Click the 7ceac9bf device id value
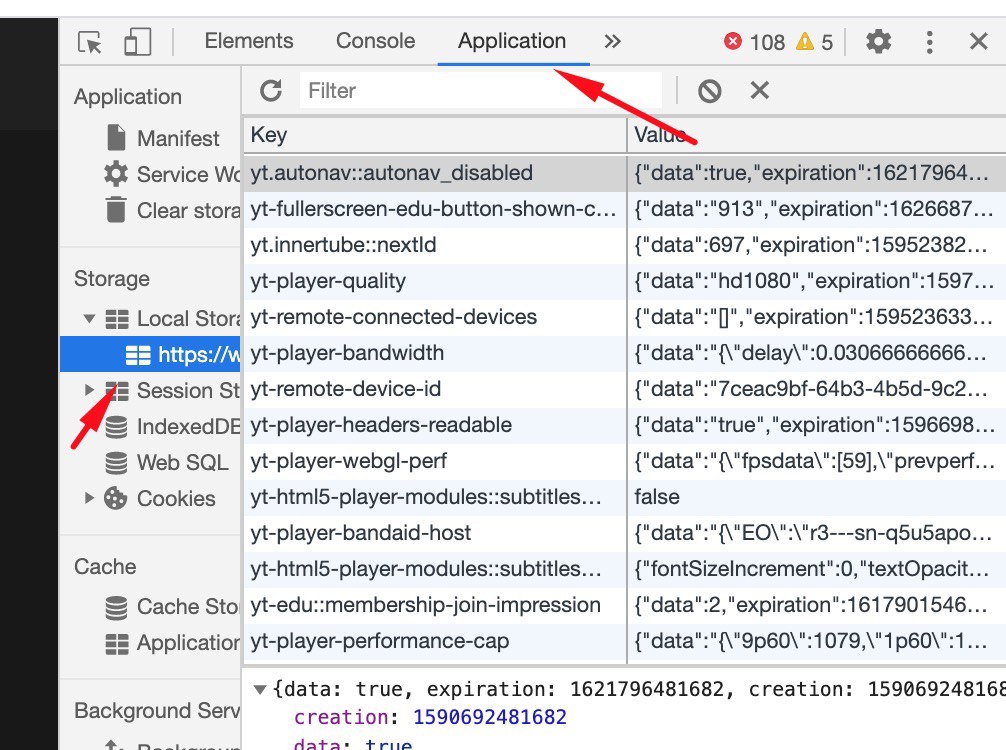Image resolution: width=1006 pixels, height=750 pixels. tap(817, 389)
